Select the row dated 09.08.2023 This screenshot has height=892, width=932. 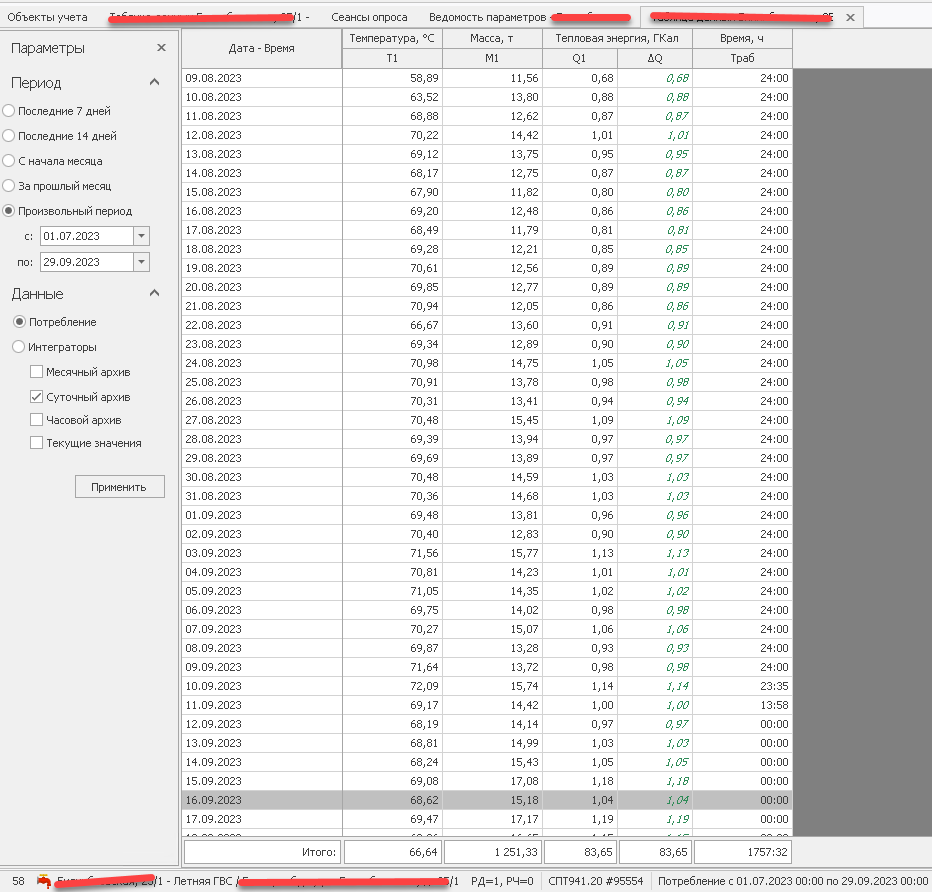[x=487, y=78]
